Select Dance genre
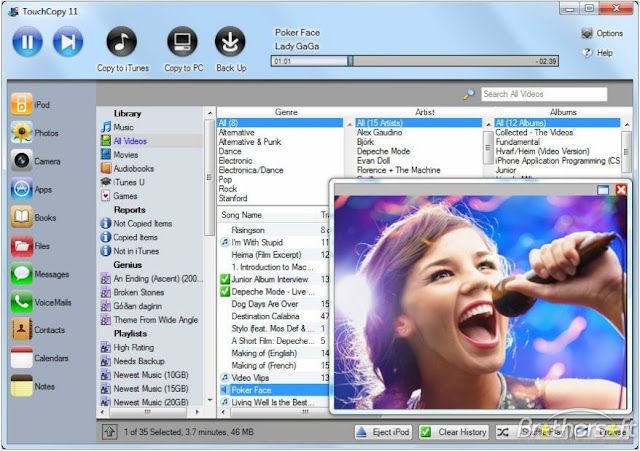640x451 pixels. [x=230, y=151]
